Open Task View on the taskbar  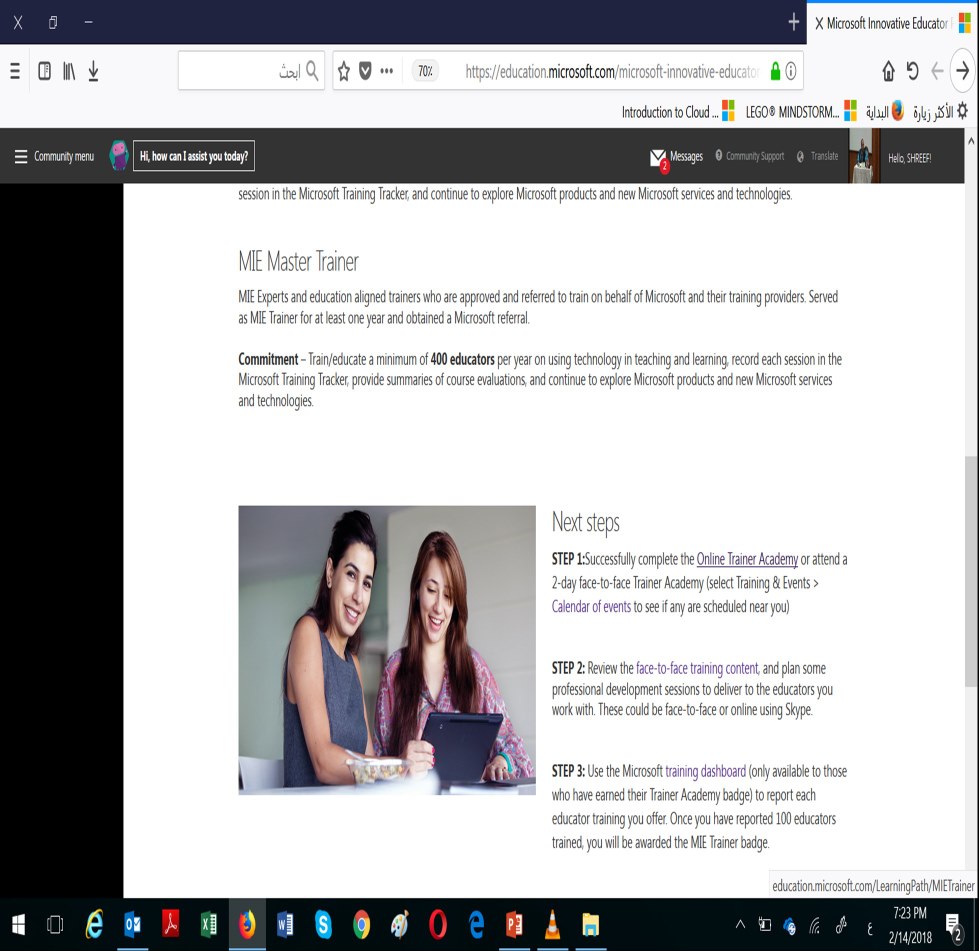(x=55, y=925)
